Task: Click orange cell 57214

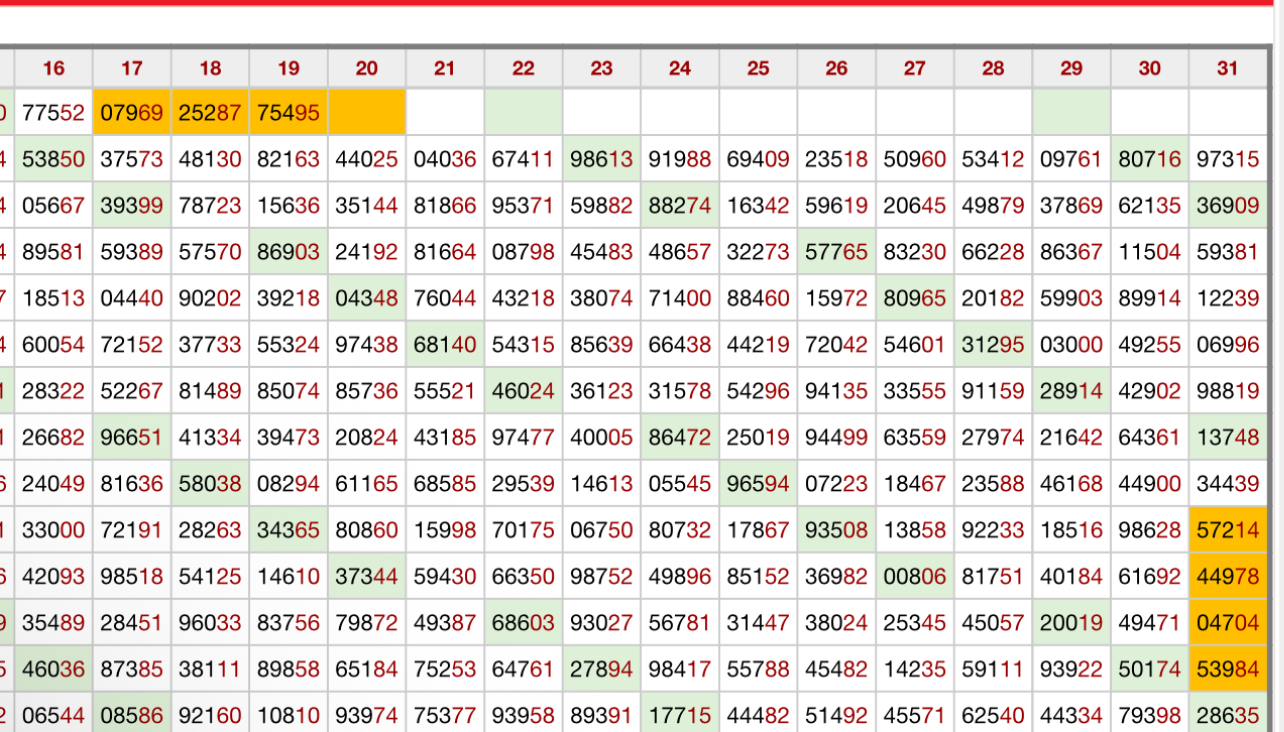Action: point(1227,530)
